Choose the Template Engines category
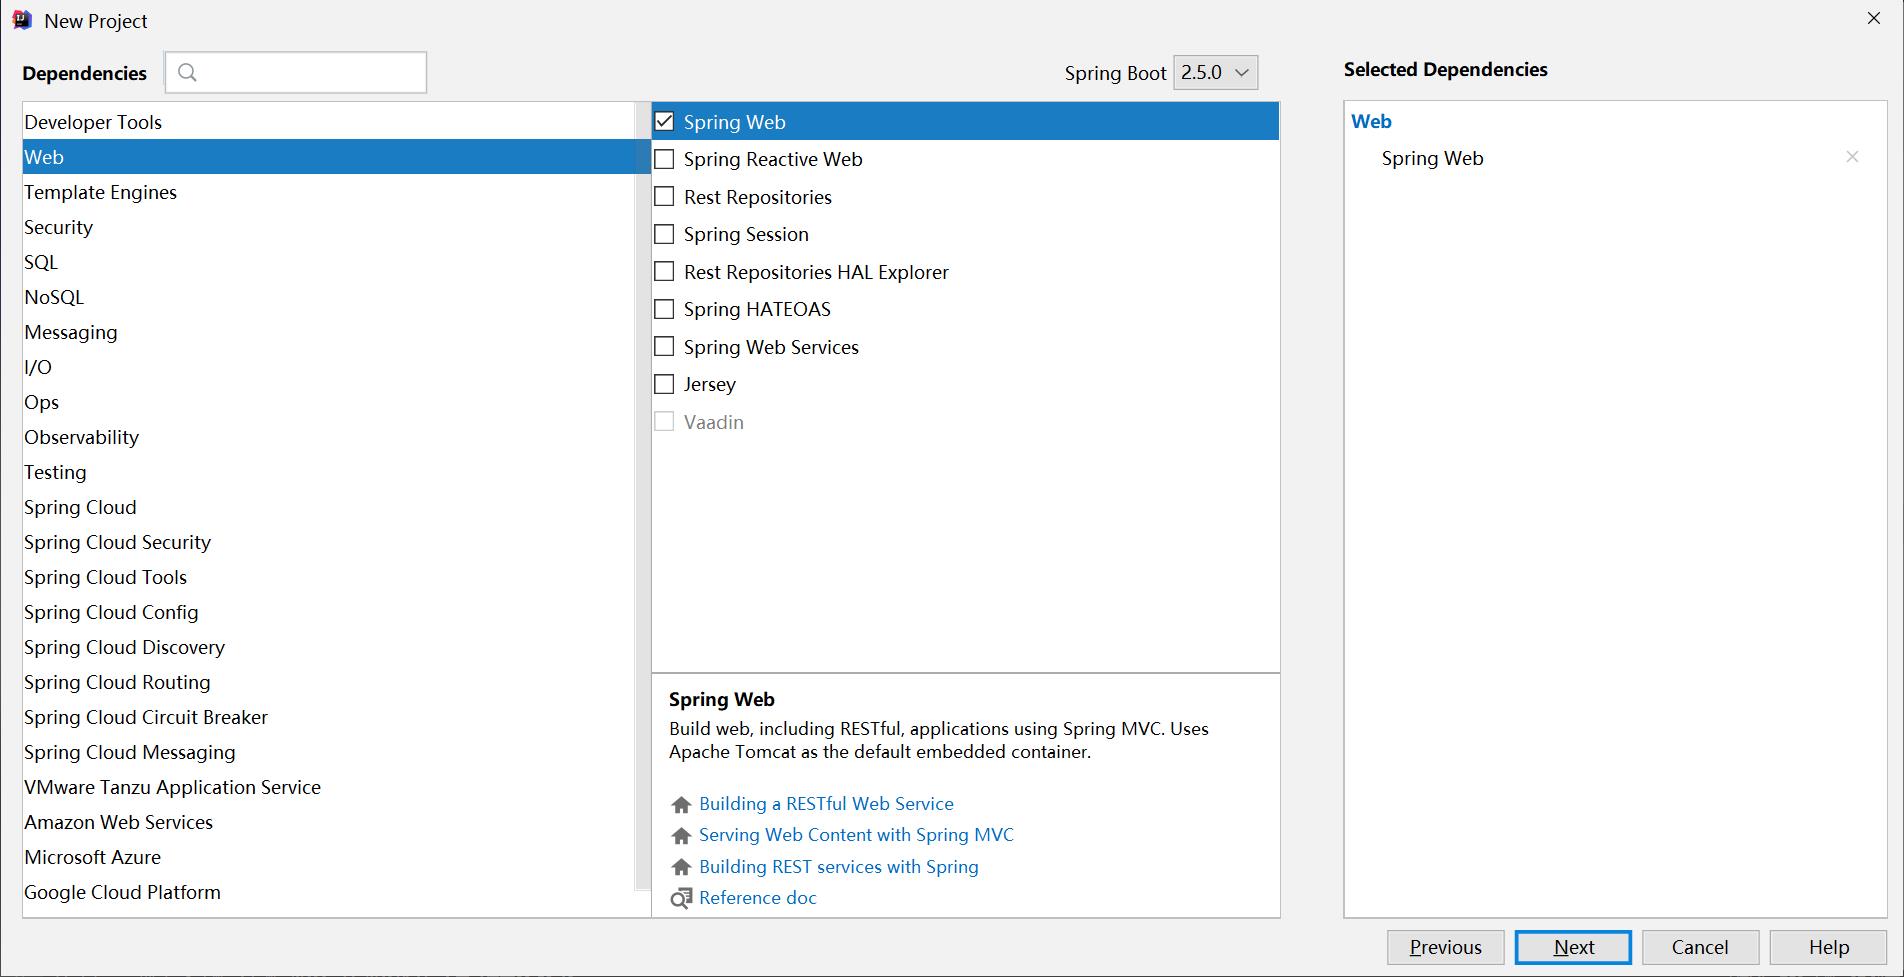The height and width of the screenshot is (977, 1904). (x=329, y=192)
